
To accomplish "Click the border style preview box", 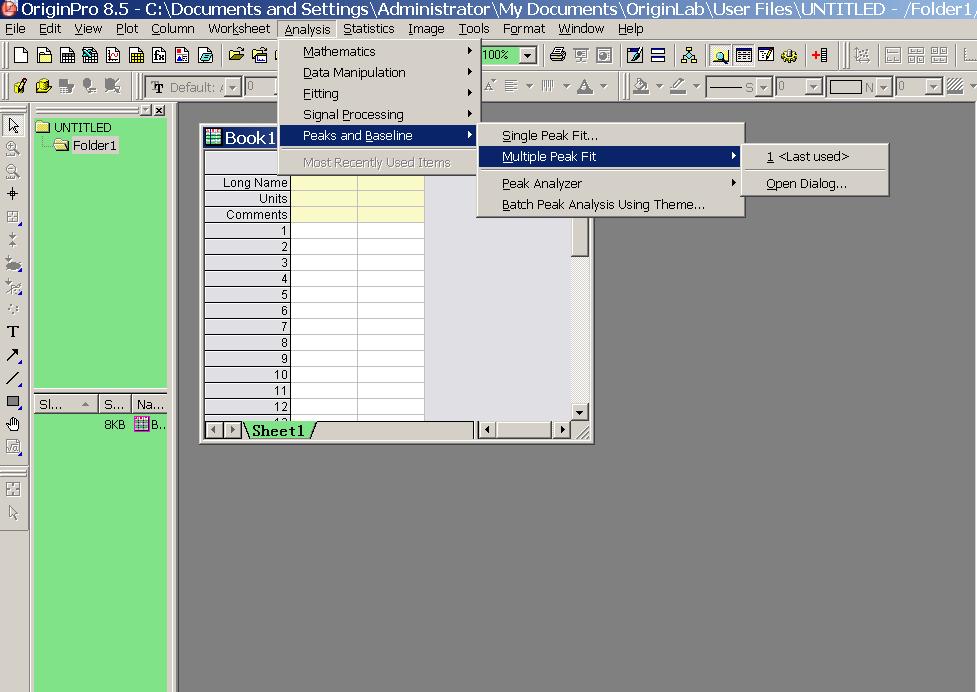I will 846,87.
